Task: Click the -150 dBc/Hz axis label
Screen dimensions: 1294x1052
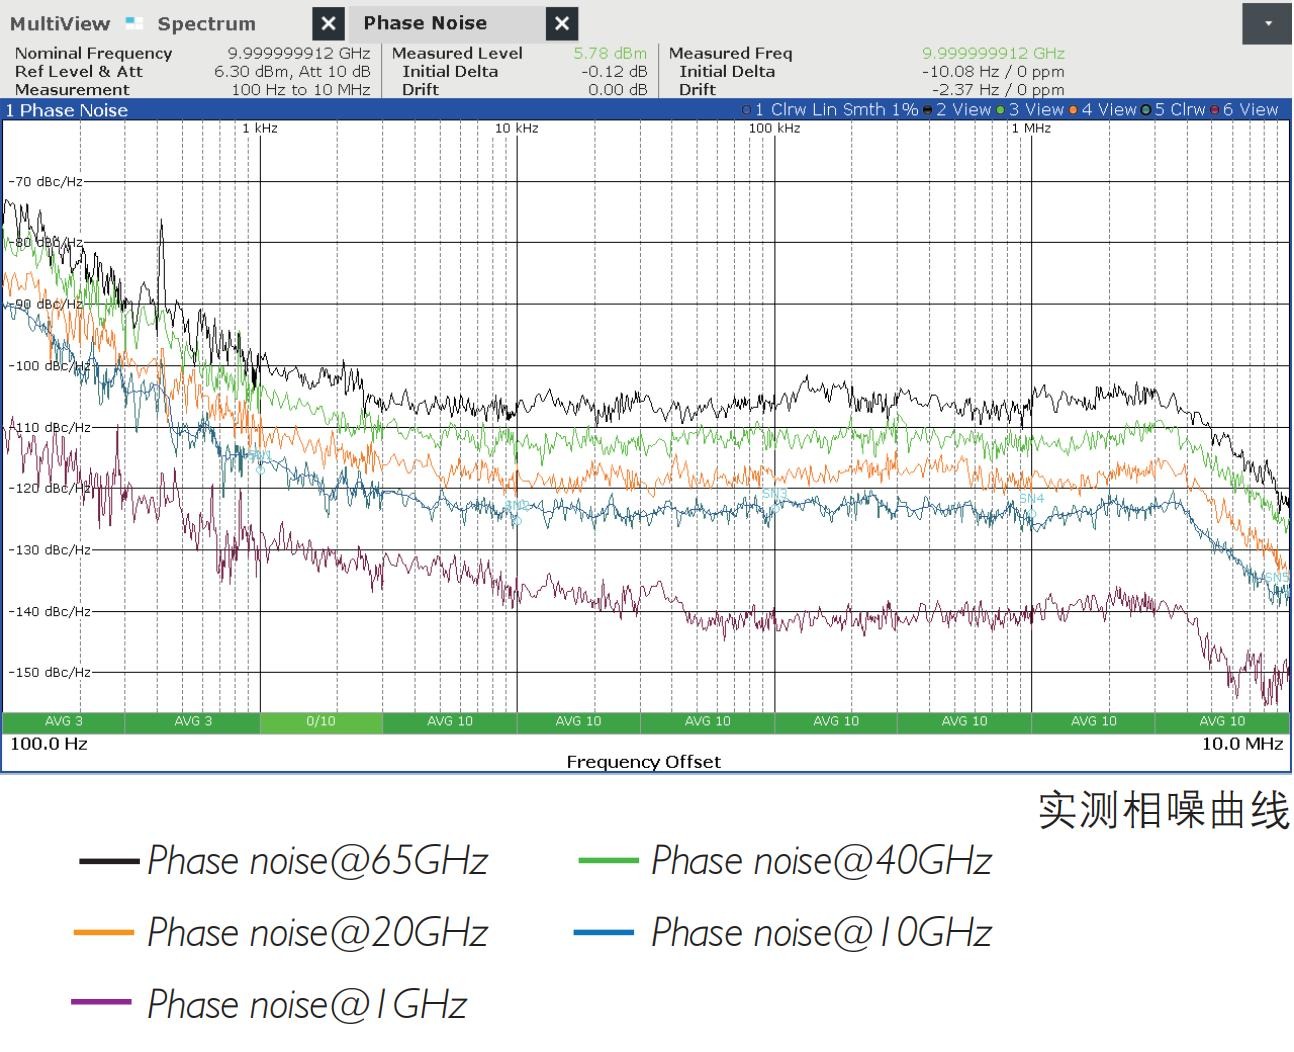Action: tap(50, 672)
